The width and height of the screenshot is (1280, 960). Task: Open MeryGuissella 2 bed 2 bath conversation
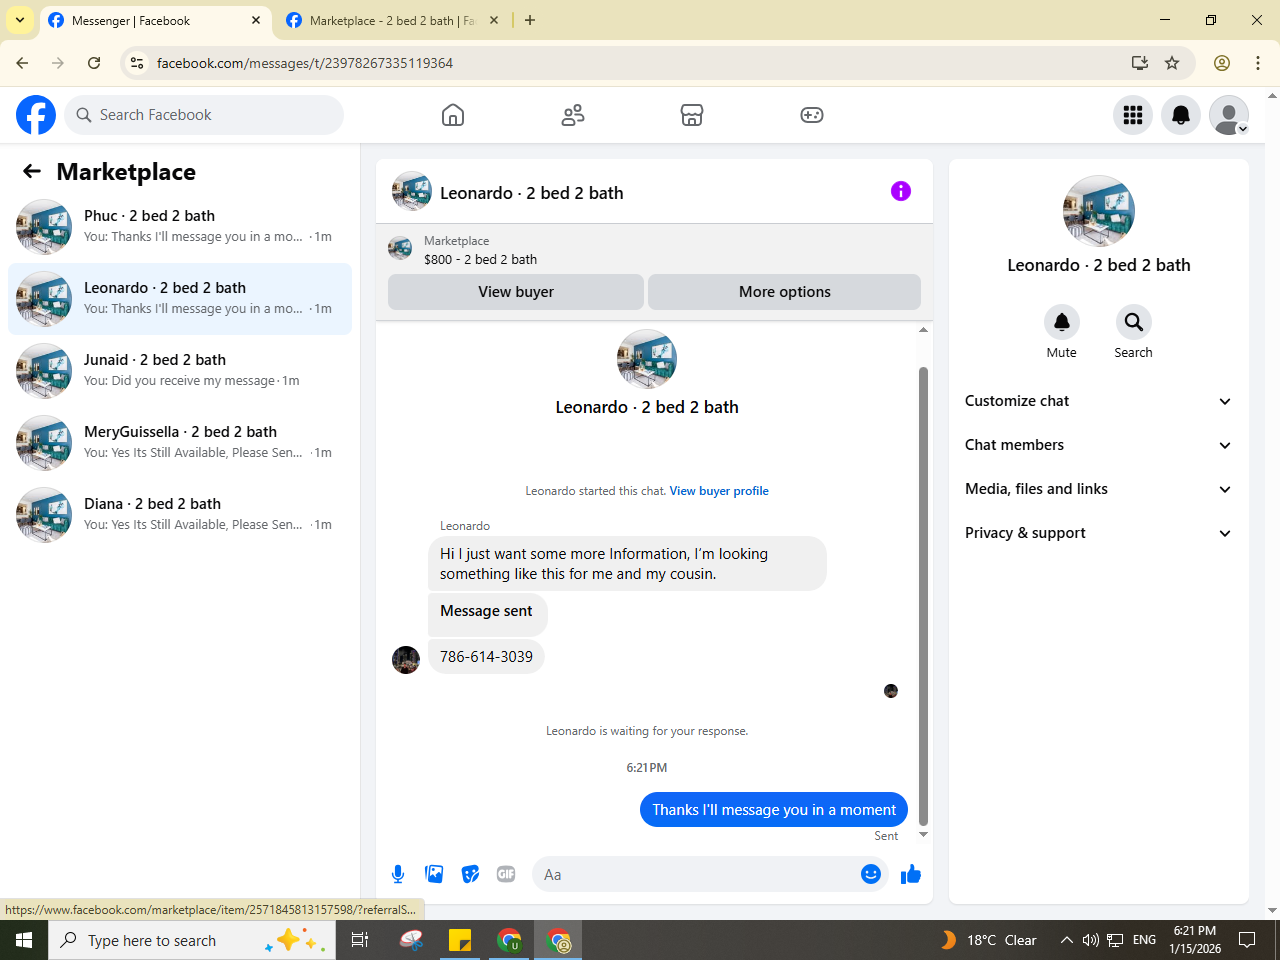point(180,443)
